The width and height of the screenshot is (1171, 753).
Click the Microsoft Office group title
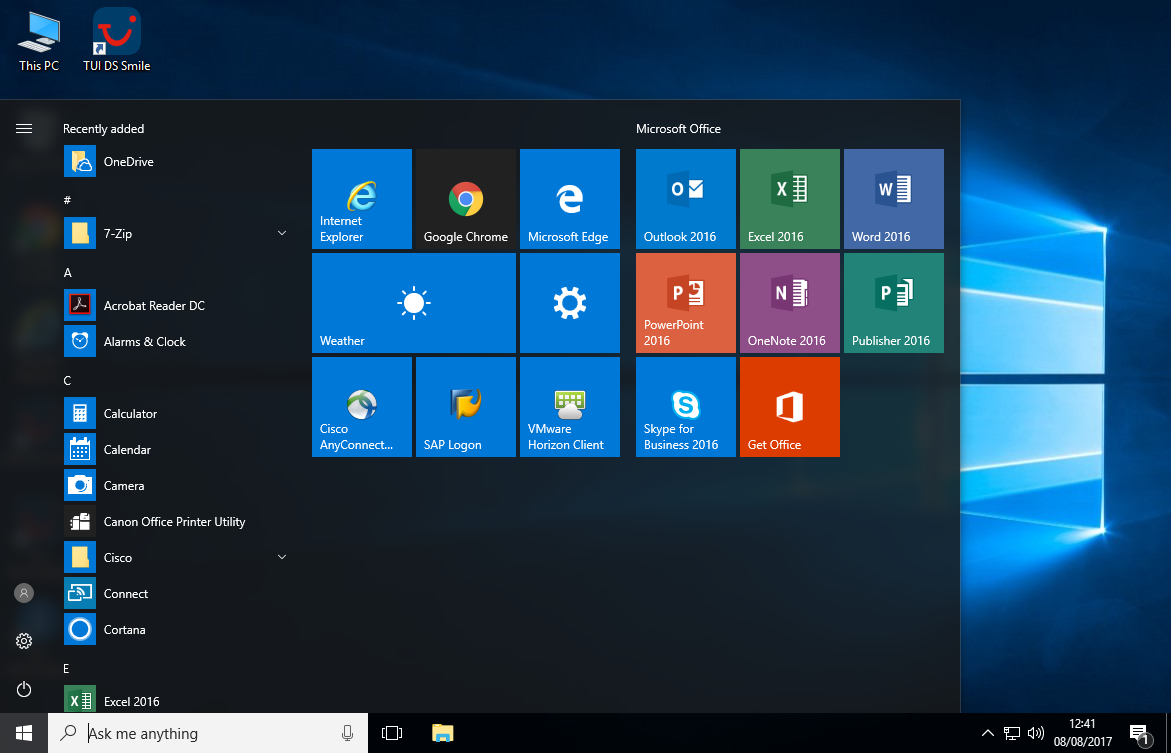coord(678,128)
